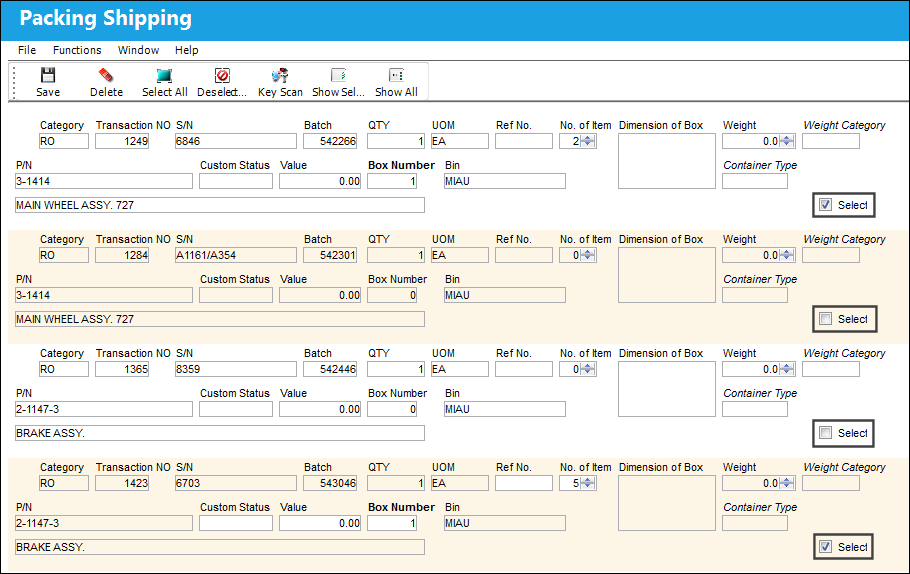Adjust No. of Item spinner for transaction 1284

pos(588,255)
